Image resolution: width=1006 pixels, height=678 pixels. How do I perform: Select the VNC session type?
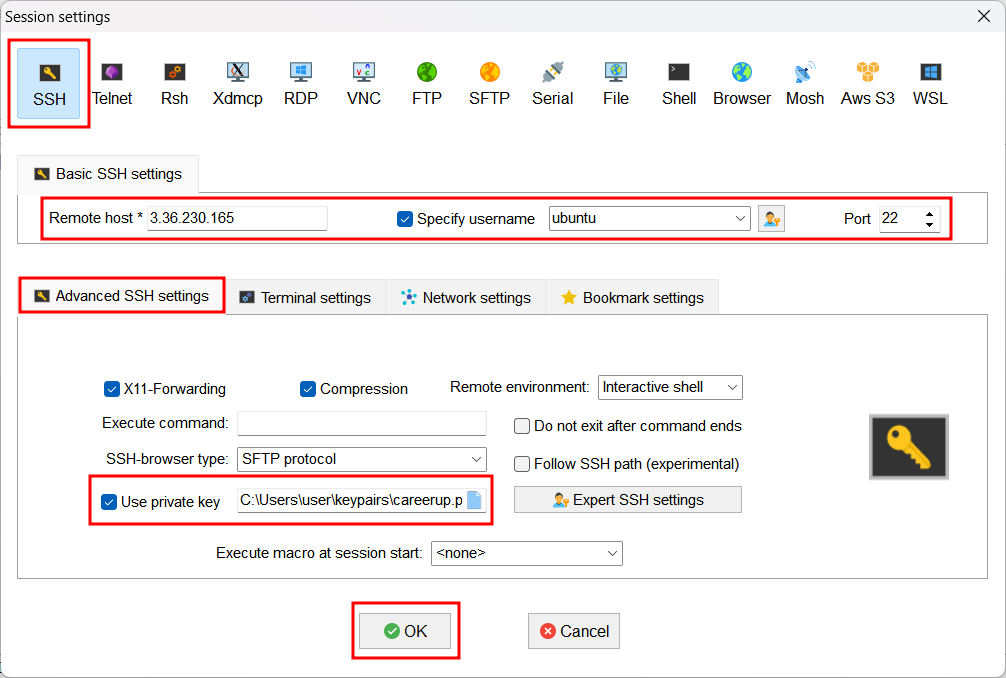(364, 83)
